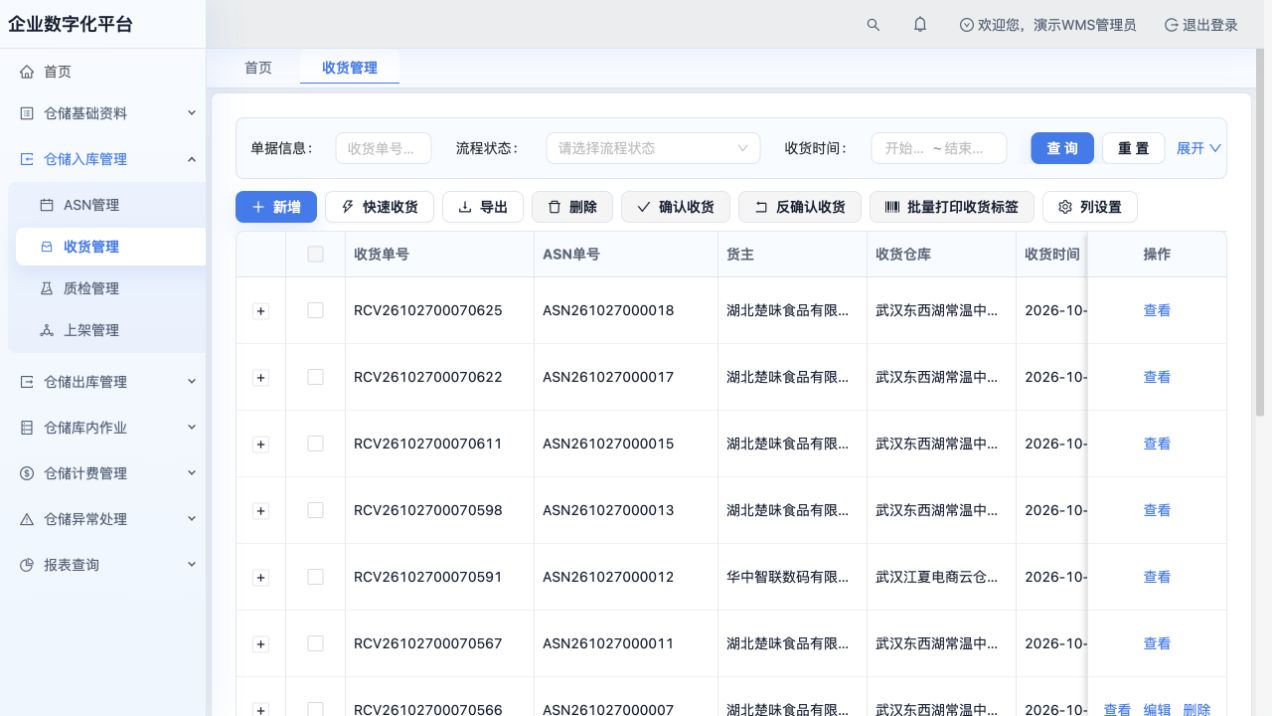Click the 删除 toolbar button
Screen dimensions: 1272x716
click(x=572, y=207)
